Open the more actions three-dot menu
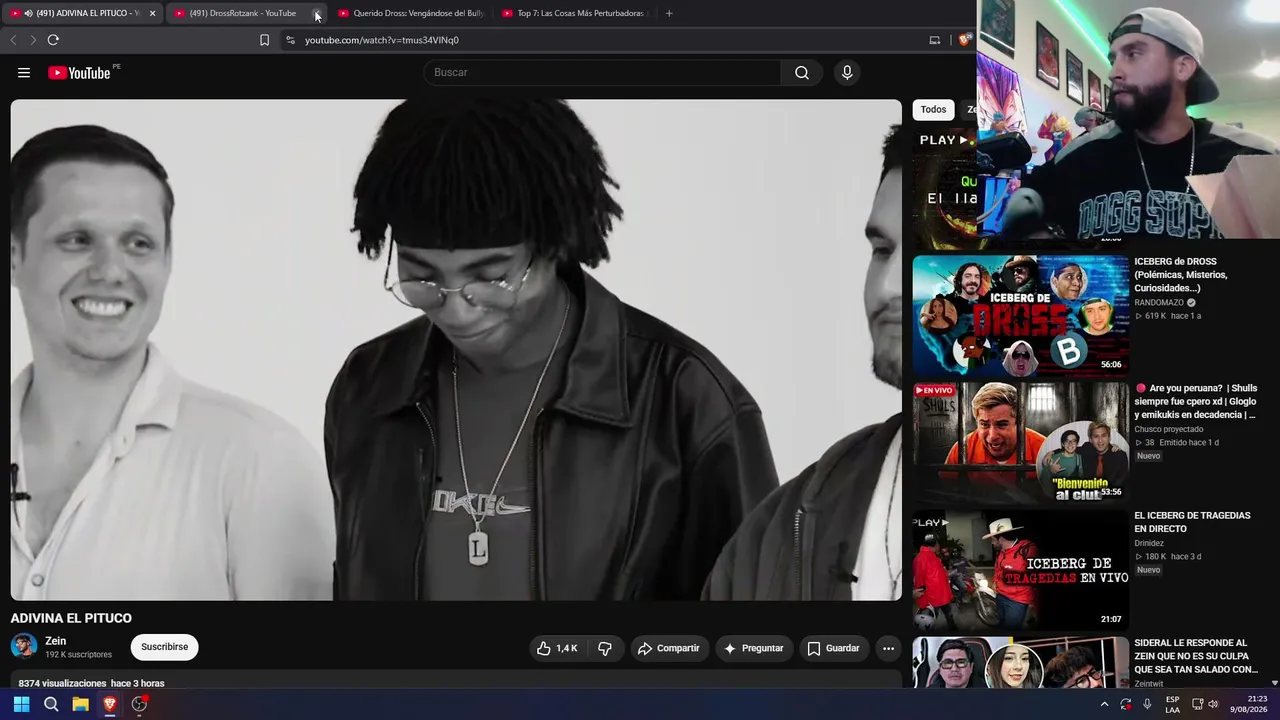Viewport: 1280px width, 720px height. 888,648
